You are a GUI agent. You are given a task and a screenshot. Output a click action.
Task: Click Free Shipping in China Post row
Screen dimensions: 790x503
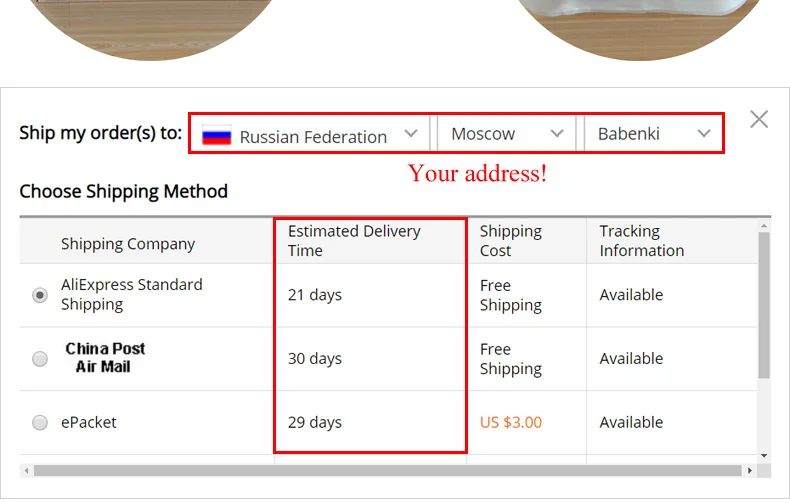point(511,359)
